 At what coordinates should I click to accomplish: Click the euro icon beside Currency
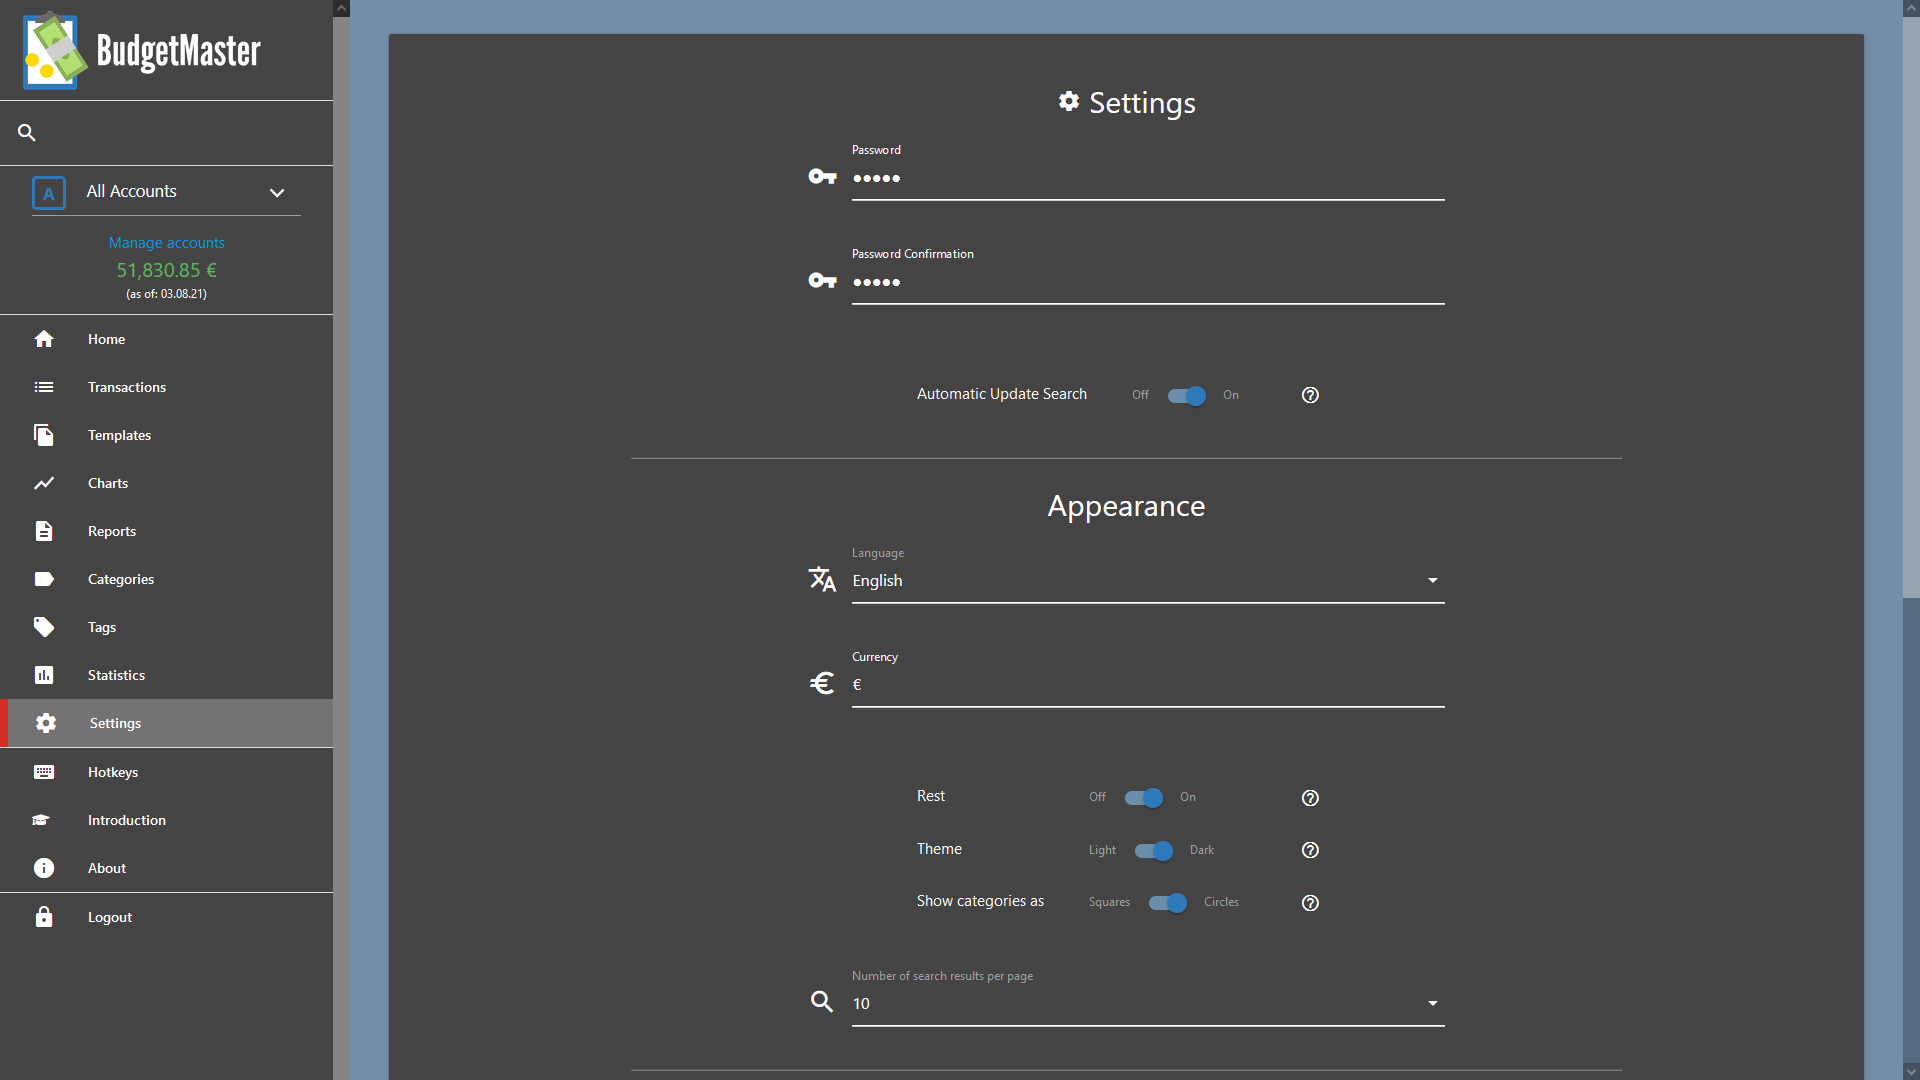click(x=822, y=683)
